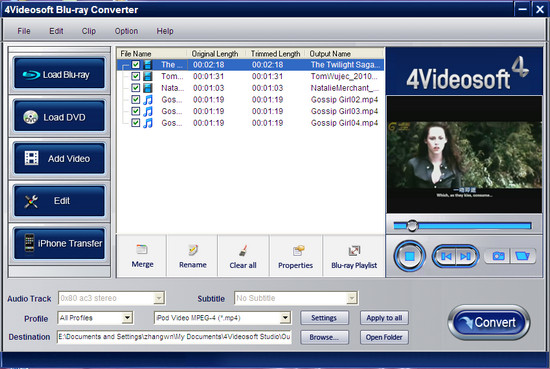Screen dimensions: 550x369
Task: Stop playback with the round stop button
Action: (x=409, y=256)
